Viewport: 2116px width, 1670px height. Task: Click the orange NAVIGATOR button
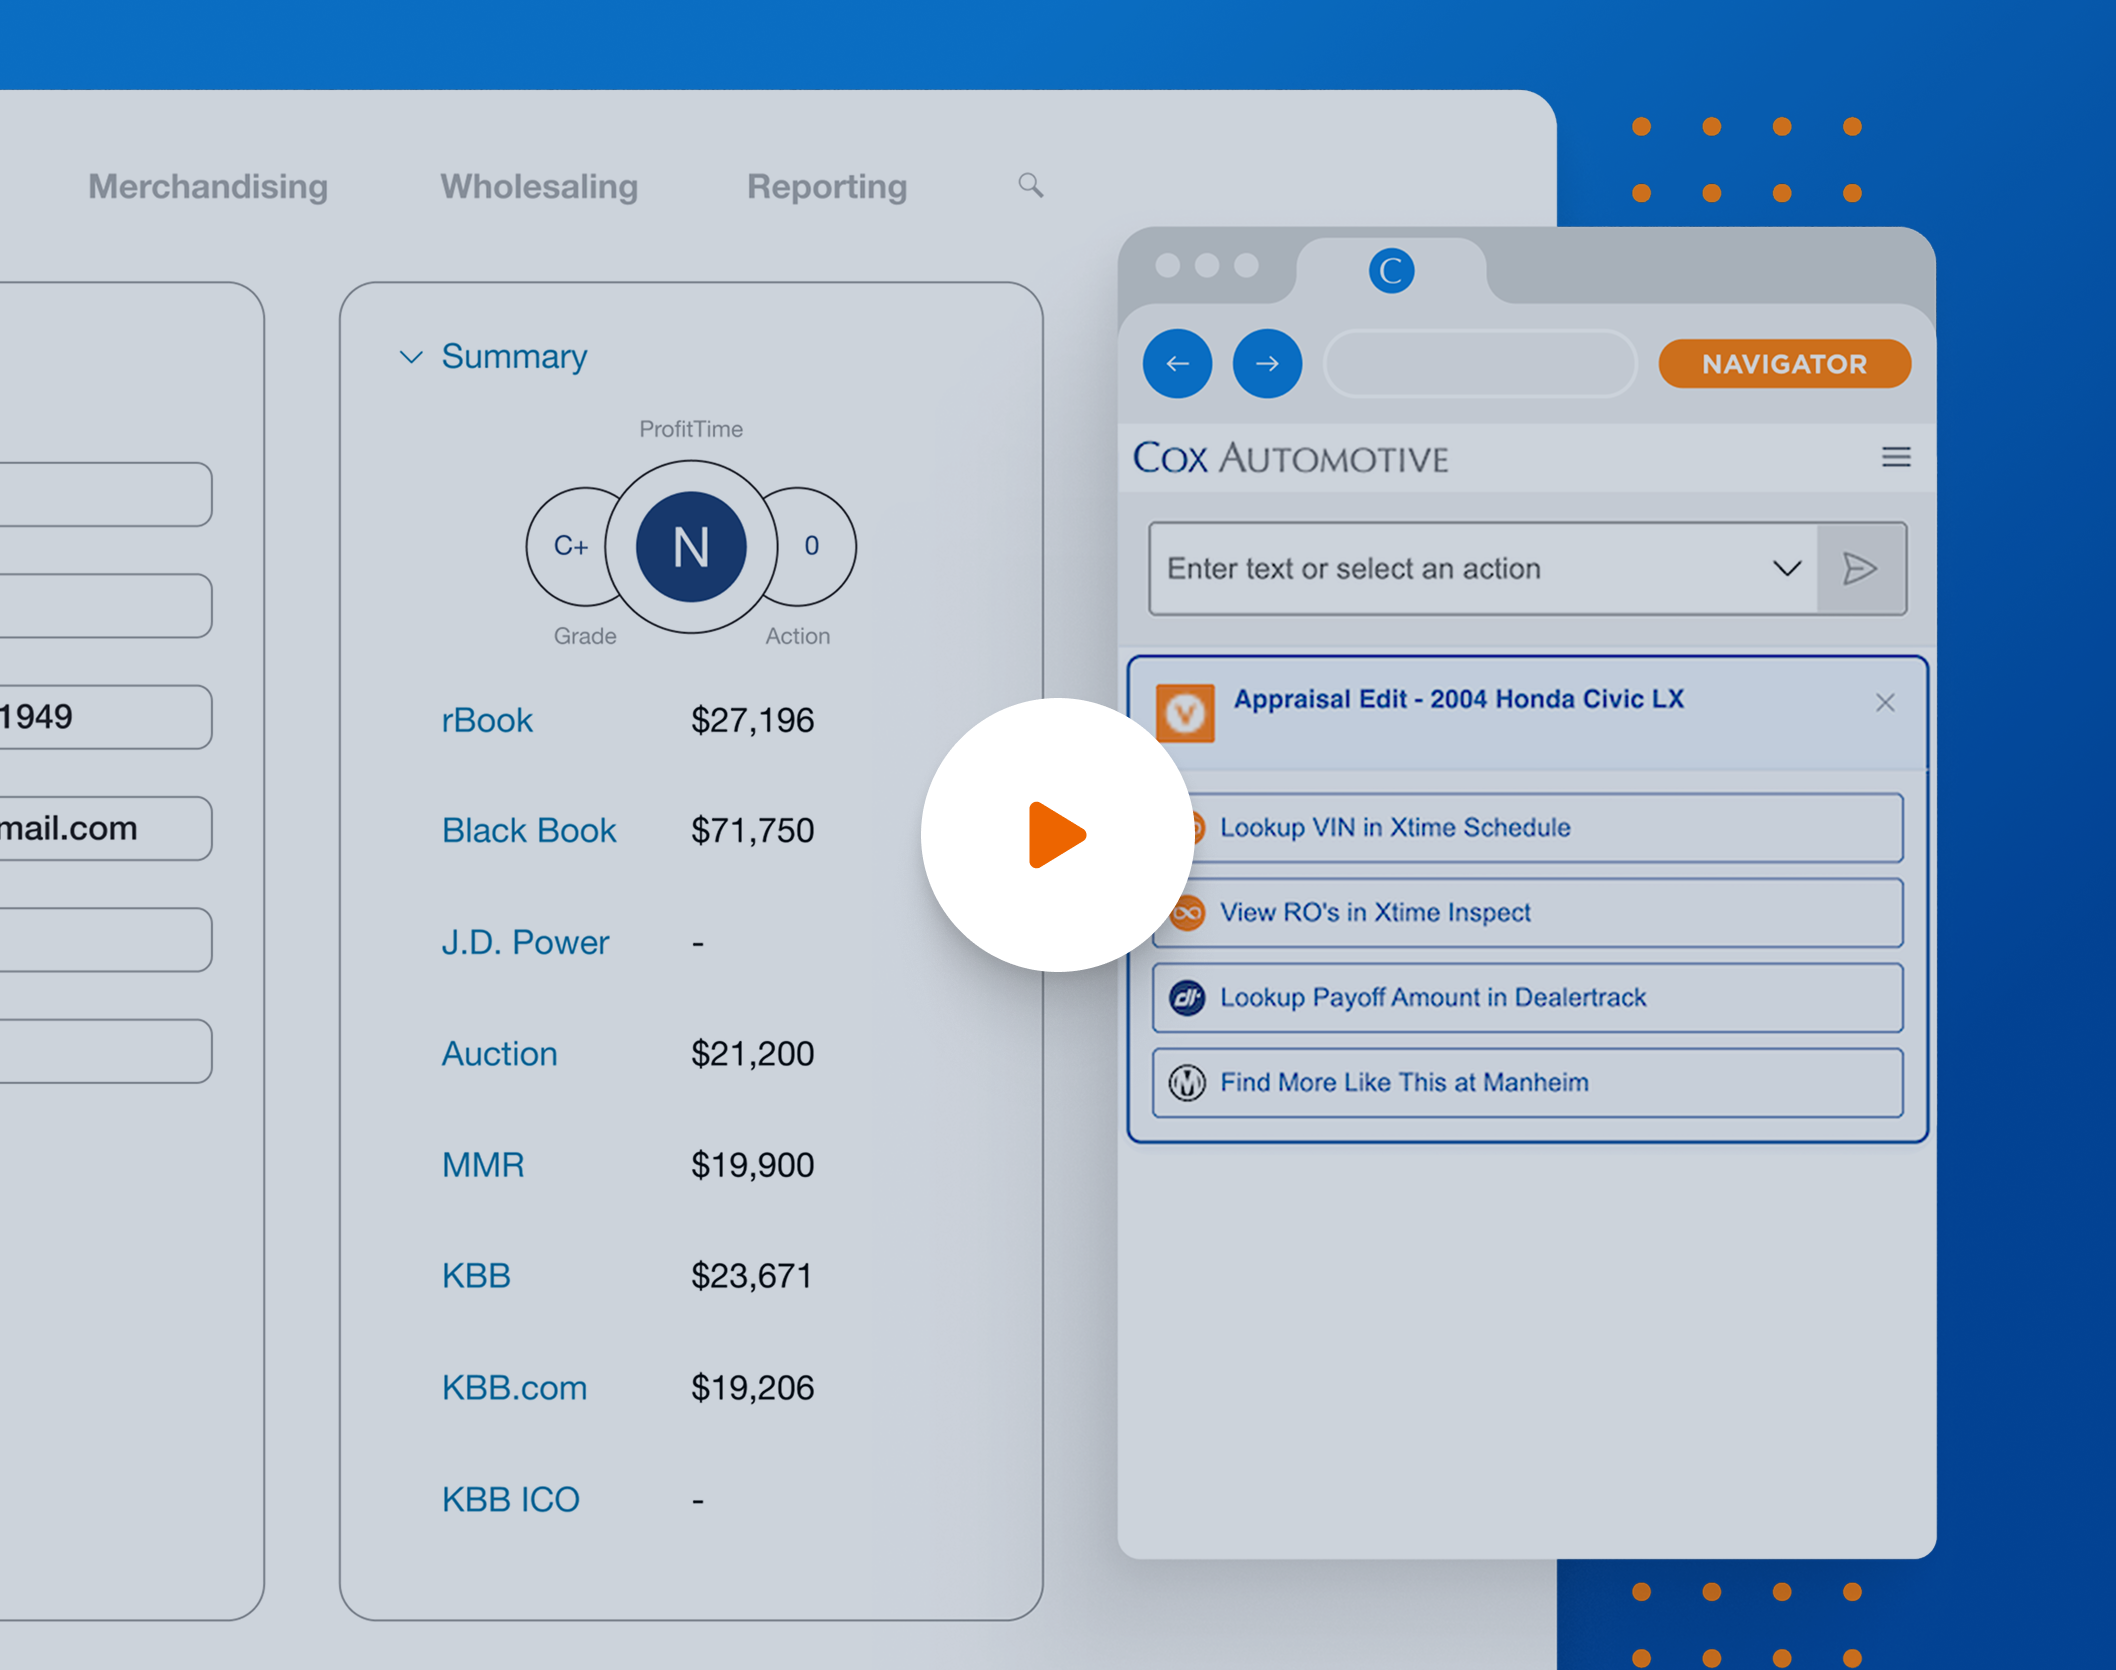1784,364
